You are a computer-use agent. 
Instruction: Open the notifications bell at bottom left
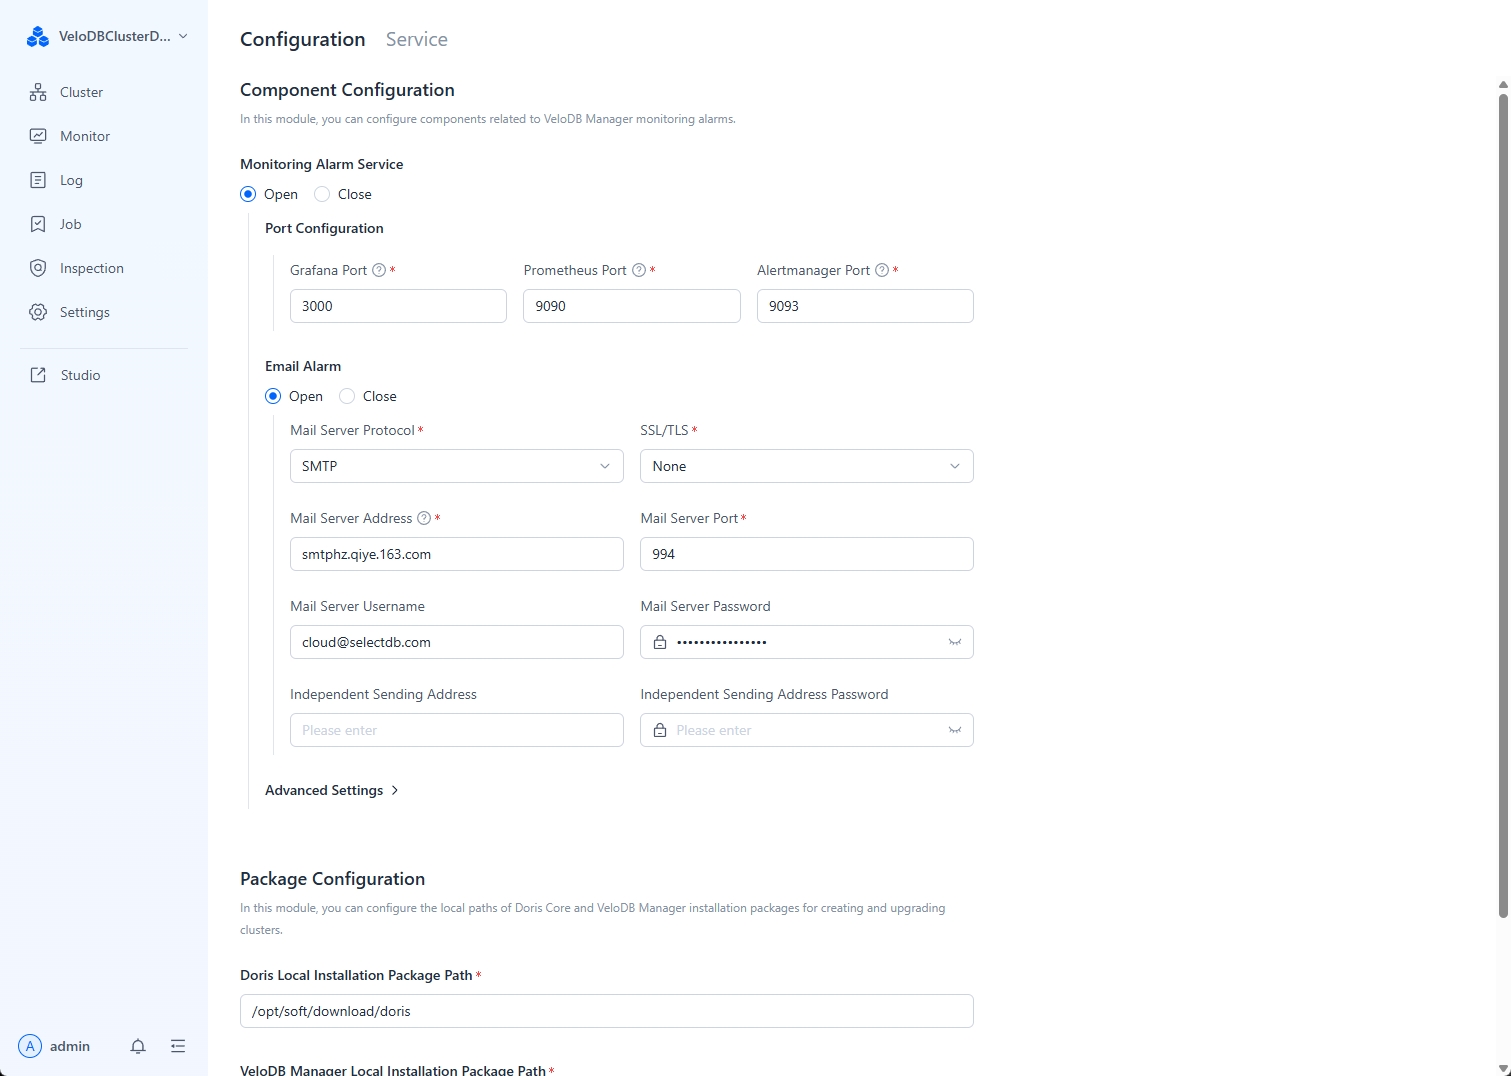point(138,1046)
